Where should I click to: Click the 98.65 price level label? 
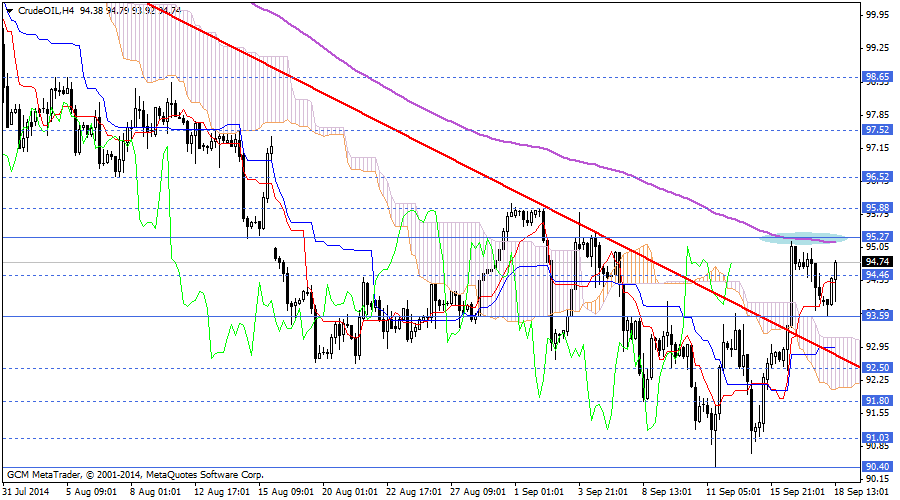click(x=877, y=77)
